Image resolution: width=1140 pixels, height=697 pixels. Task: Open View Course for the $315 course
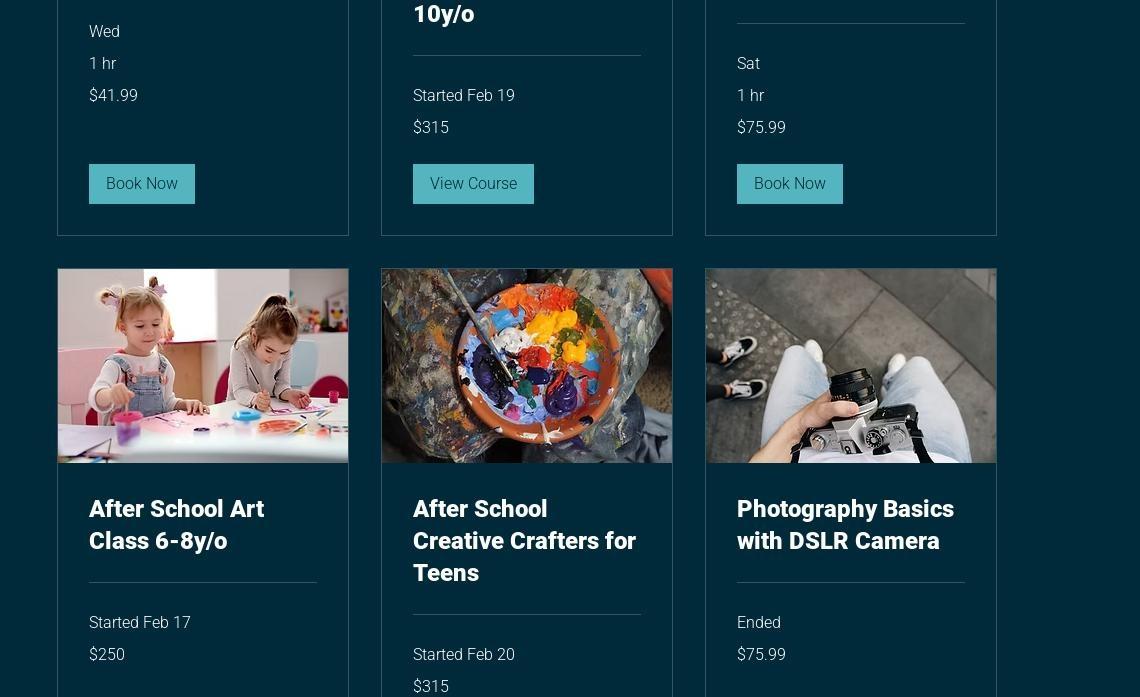(x=473, y=184)
